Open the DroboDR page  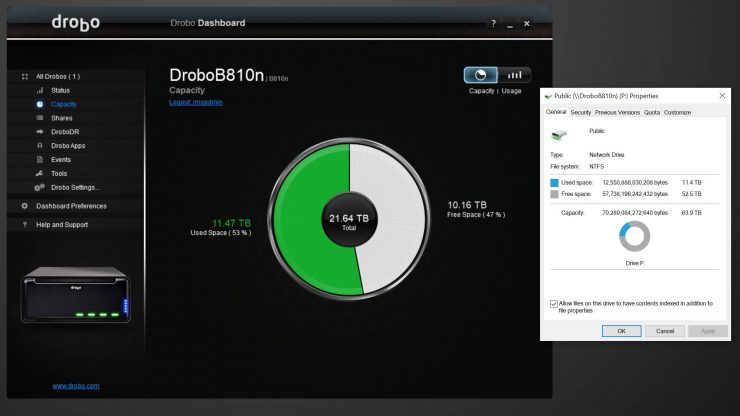[x=65, y=132]
